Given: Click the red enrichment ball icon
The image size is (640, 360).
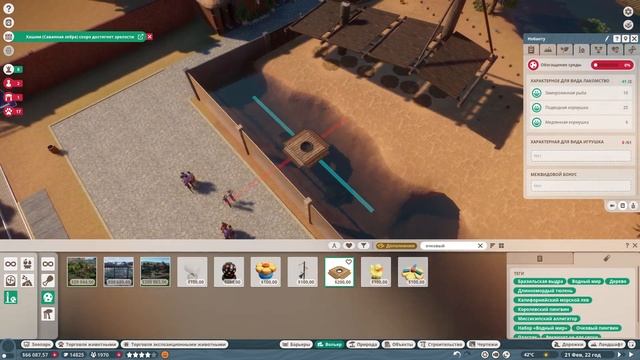Looking at the screenshot, I should (x=533, y=65).
